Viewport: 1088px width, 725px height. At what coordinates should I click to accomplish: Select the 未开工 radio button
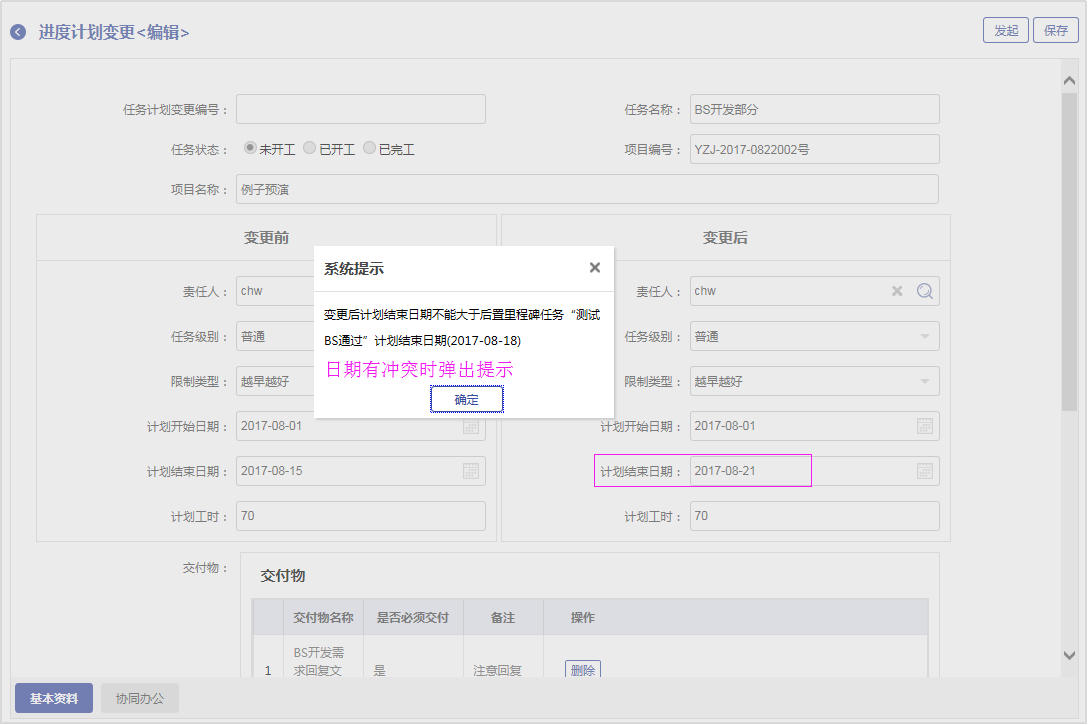coord(250,148)
